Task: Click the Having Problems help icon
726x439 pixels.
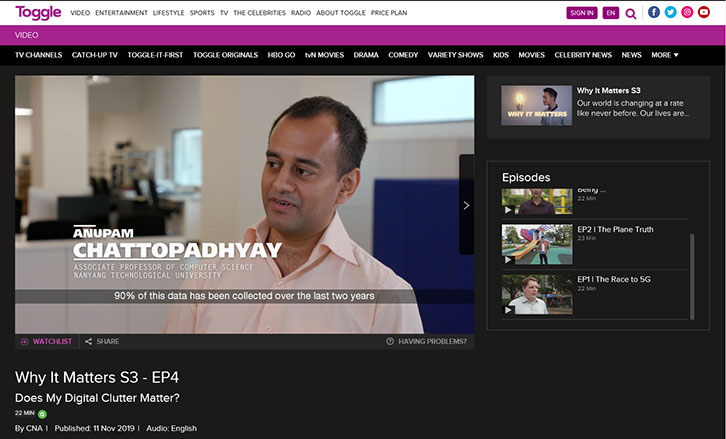Action: [x=390, y=341]
